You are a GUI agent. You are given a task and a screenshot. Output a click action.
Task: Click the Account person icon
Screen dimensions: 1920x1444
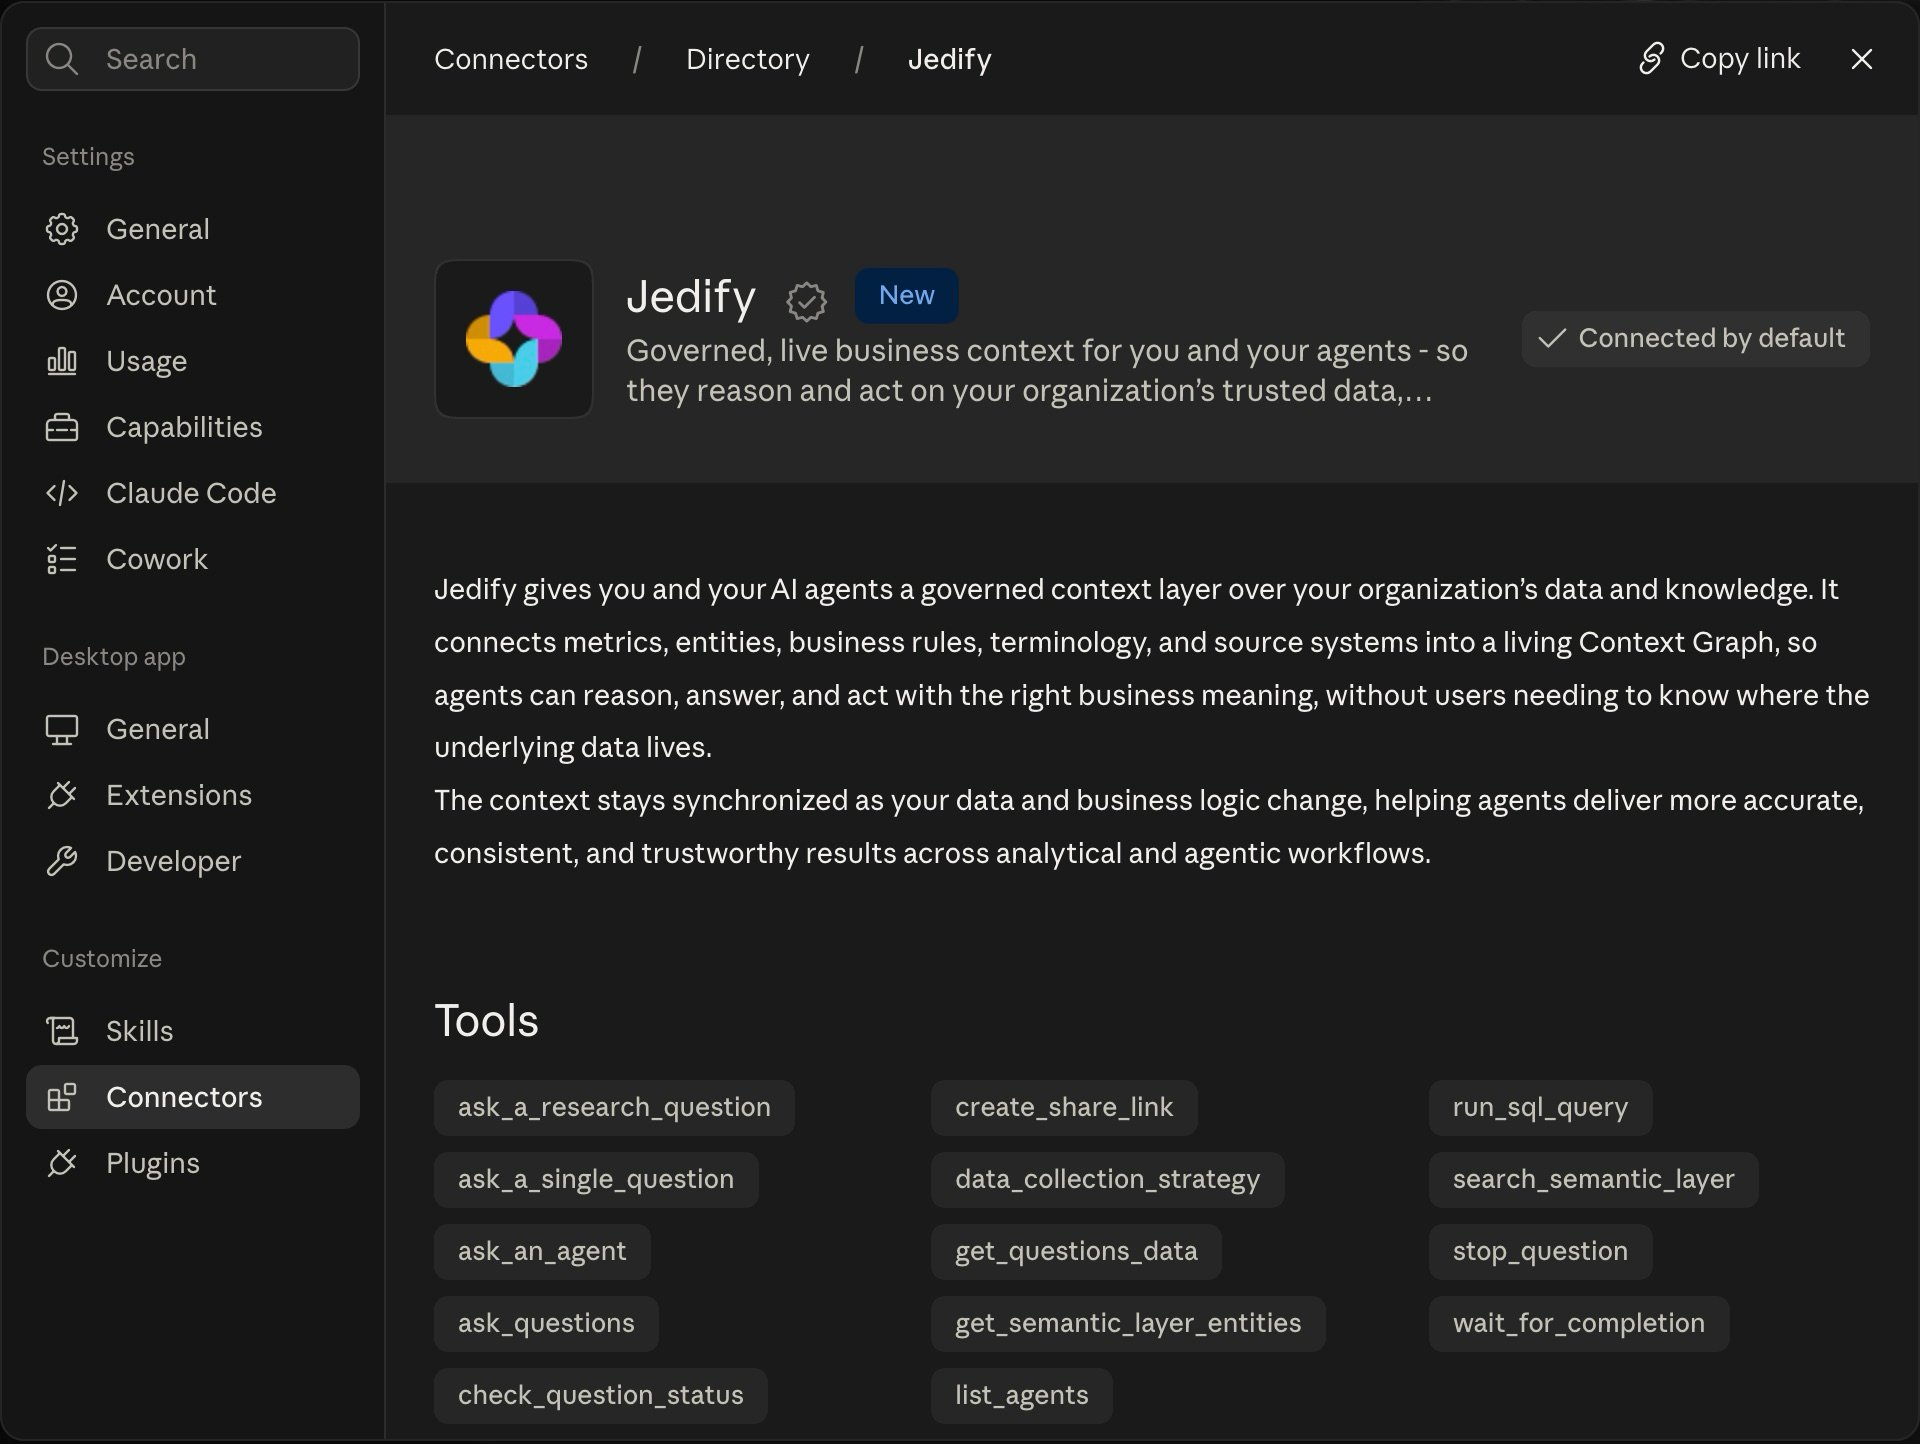click(62, 295)
